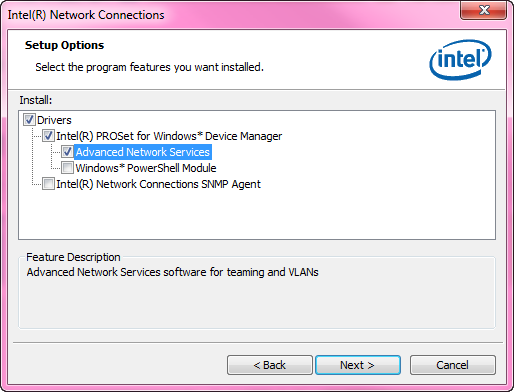Image resolution: width=514 pixels, height=392 pixels.
Task: Go to the next step with Next >
Action: coord(358,365)
